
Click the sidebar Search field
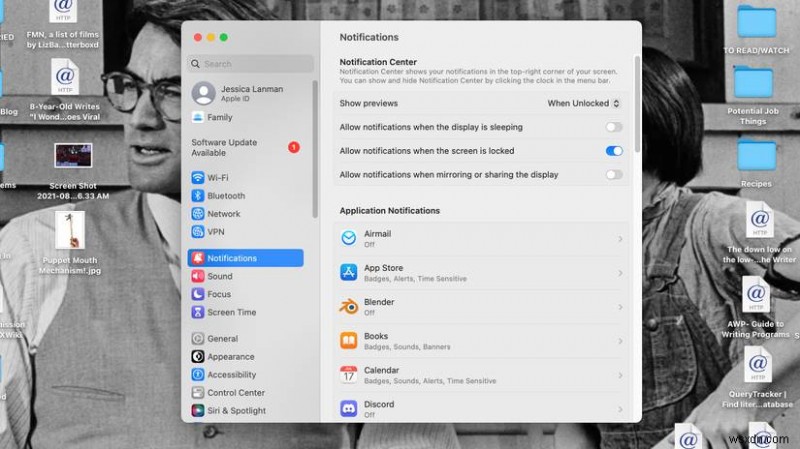[x=250, y=64]
